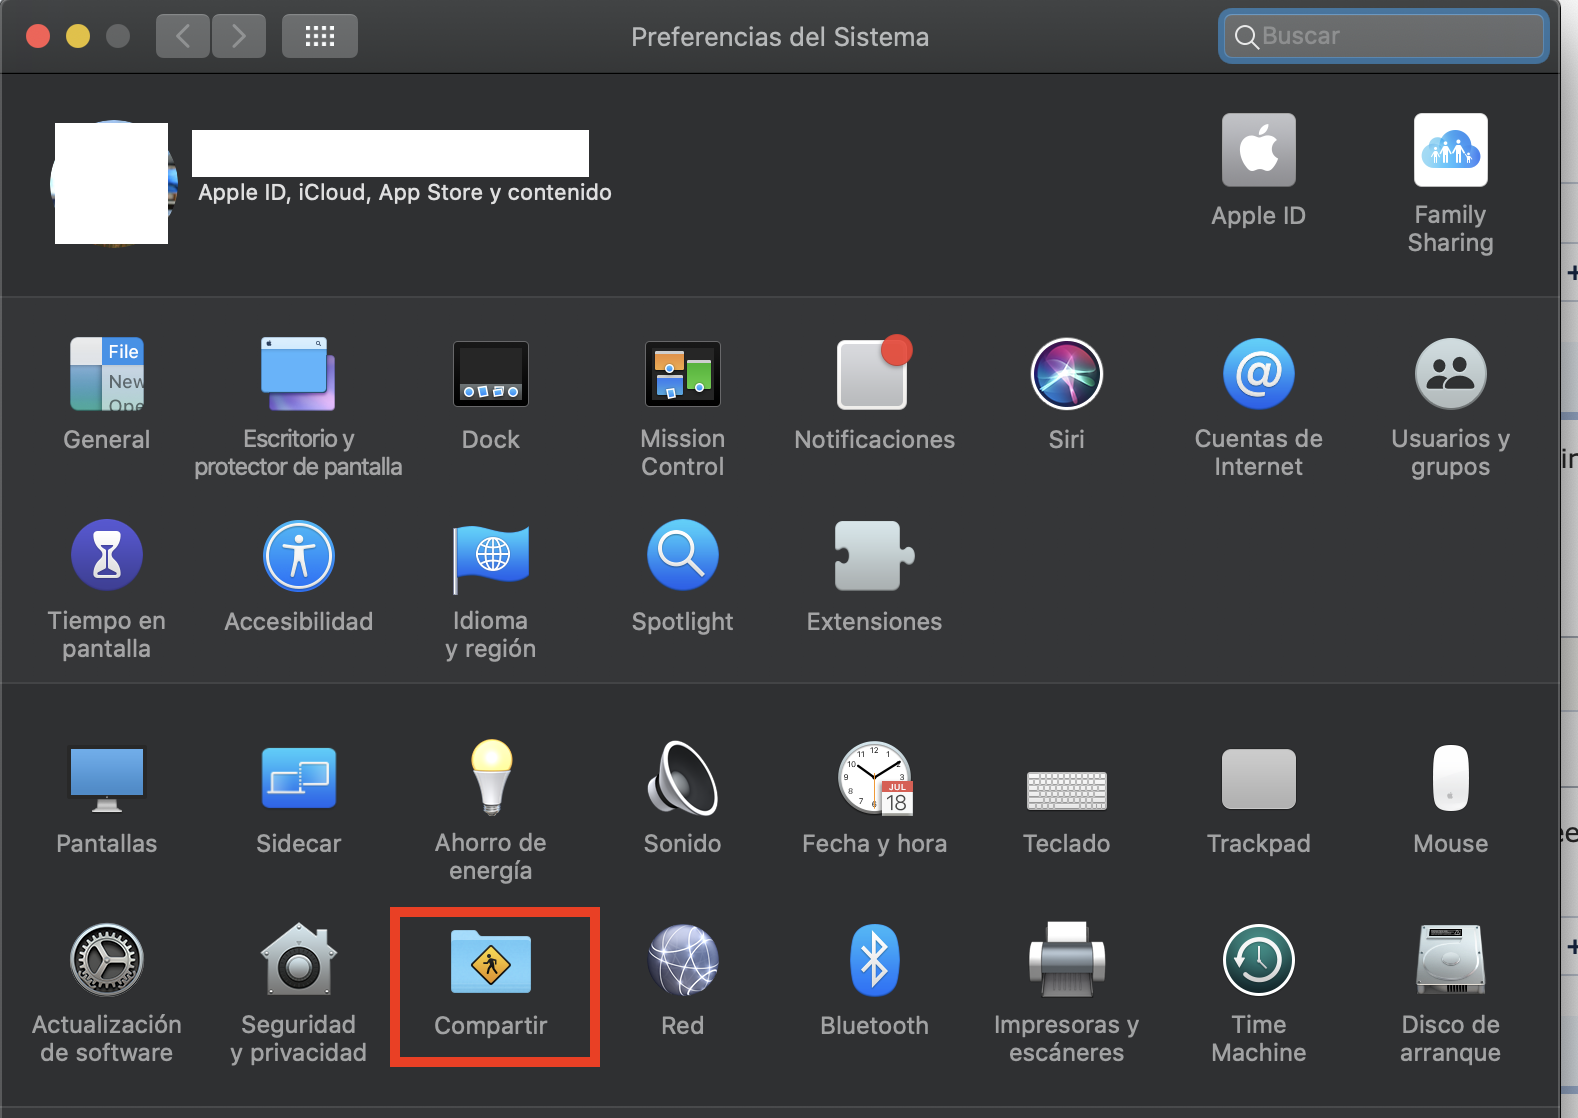
Task: Open Tiempo en pantalla settings
Action: pyautogui.click(x=107, y=555)
